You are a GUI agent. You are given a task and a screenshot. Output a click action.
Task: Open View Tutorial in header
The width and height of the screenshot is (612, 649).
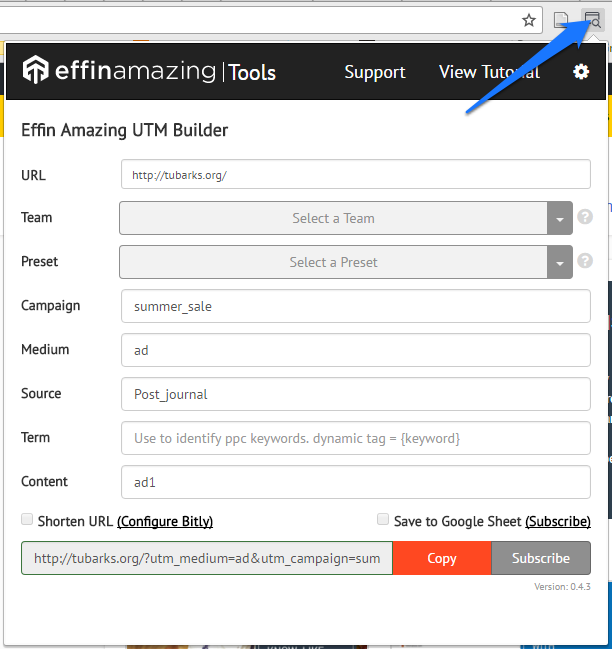pos(489,72)
